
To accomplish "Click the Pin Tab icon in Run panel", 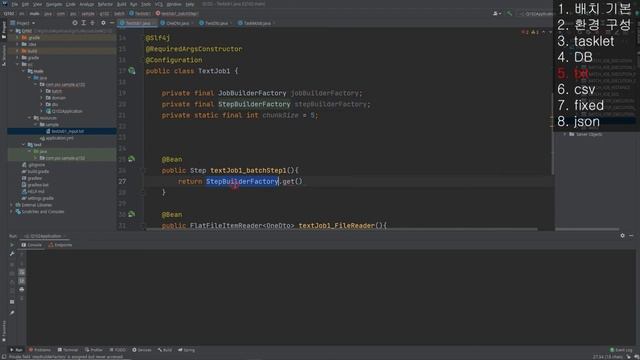I will point(12,313).
